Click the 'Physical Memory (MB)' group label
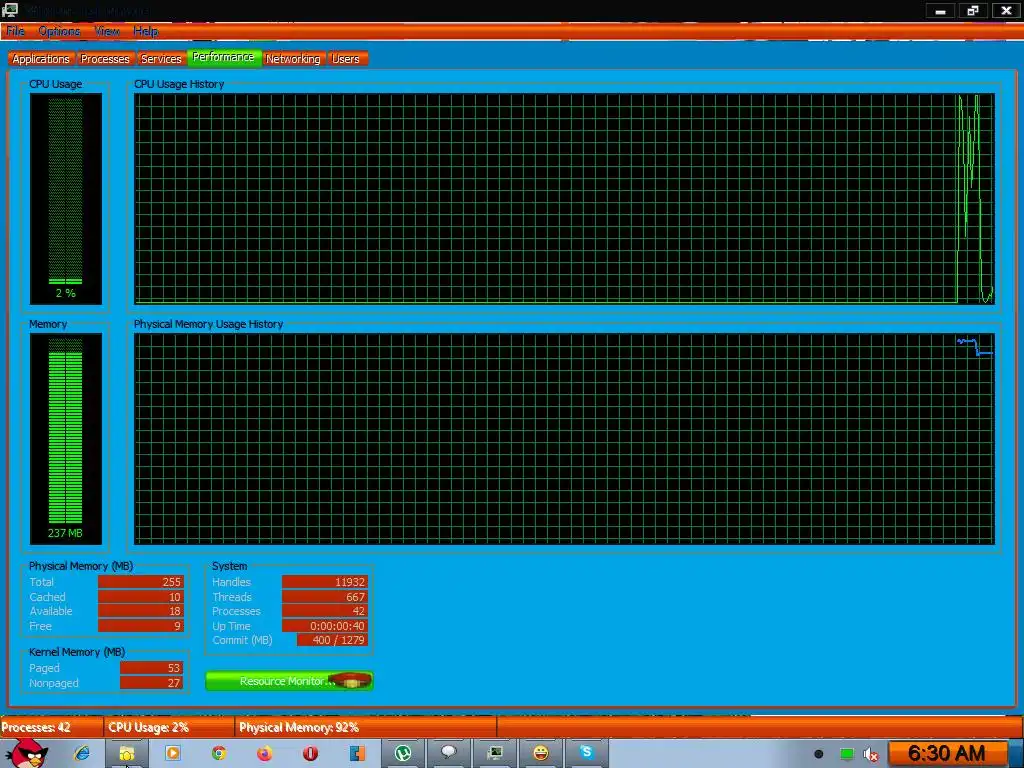This screenshot has width=1024, height=768. pyautogui.click(x=81, y=566)
